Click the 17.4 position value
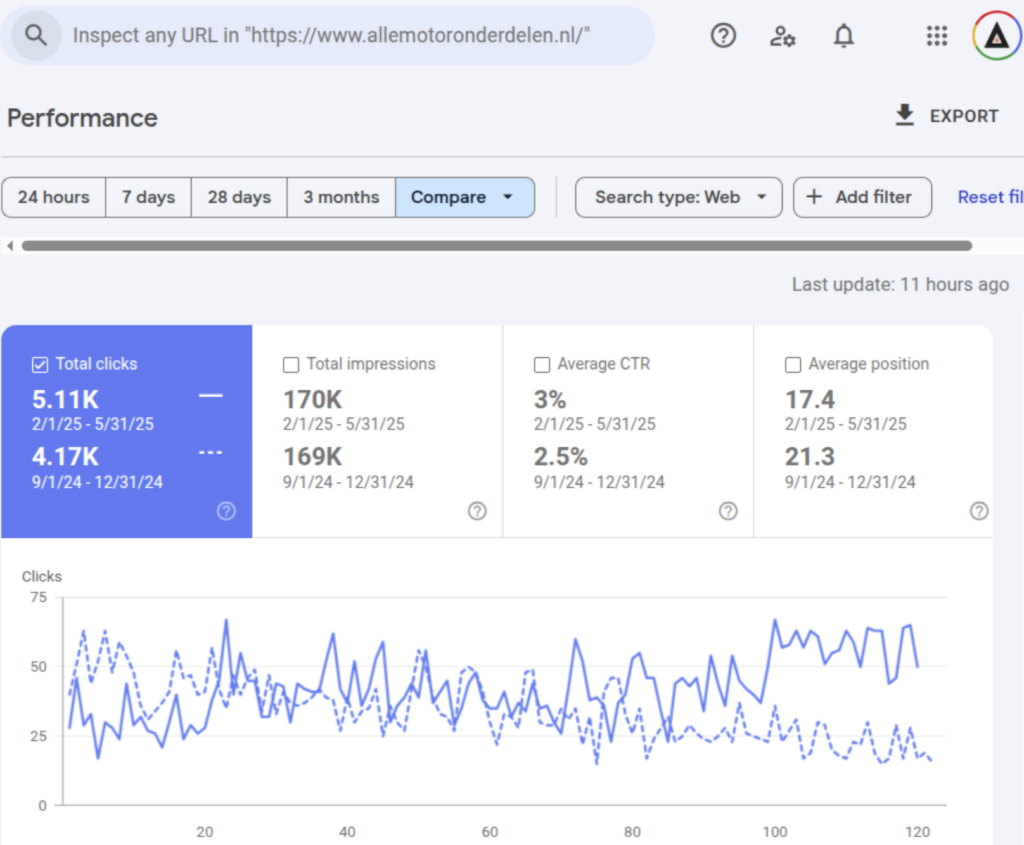This screenshot has height=845, width=1024. coord(810,400)
